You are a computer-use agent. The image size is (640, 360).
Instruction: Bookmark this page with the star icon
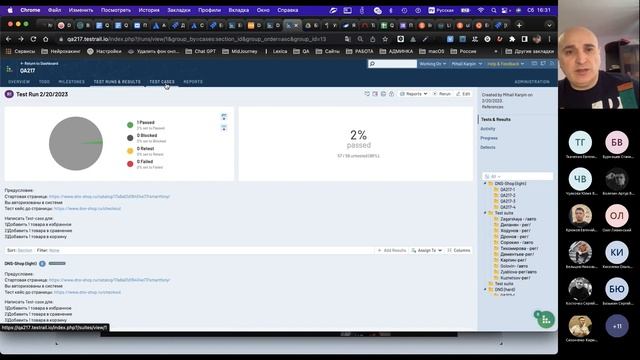tap(385, 39)
